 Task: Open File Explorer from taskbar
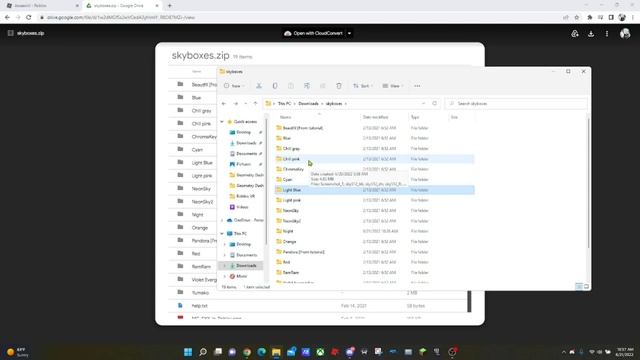(276, 352)
